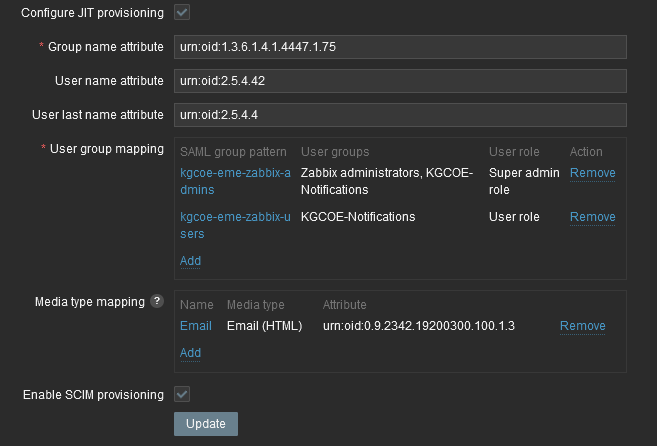Viewport: 657px width, 446px height.
Task: Edit the Group name attribute field
Action: (400, 47)
